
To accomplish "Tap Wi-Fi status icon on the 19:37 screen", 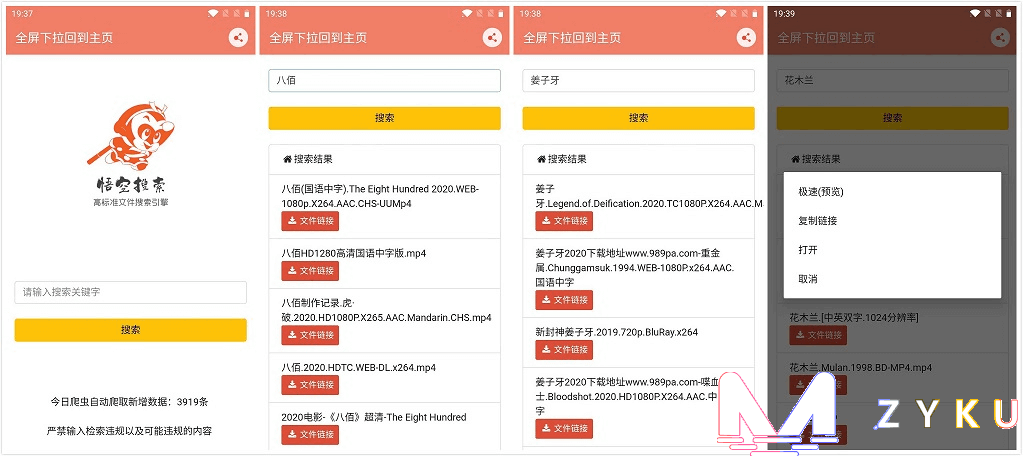I will coord(213,13).
